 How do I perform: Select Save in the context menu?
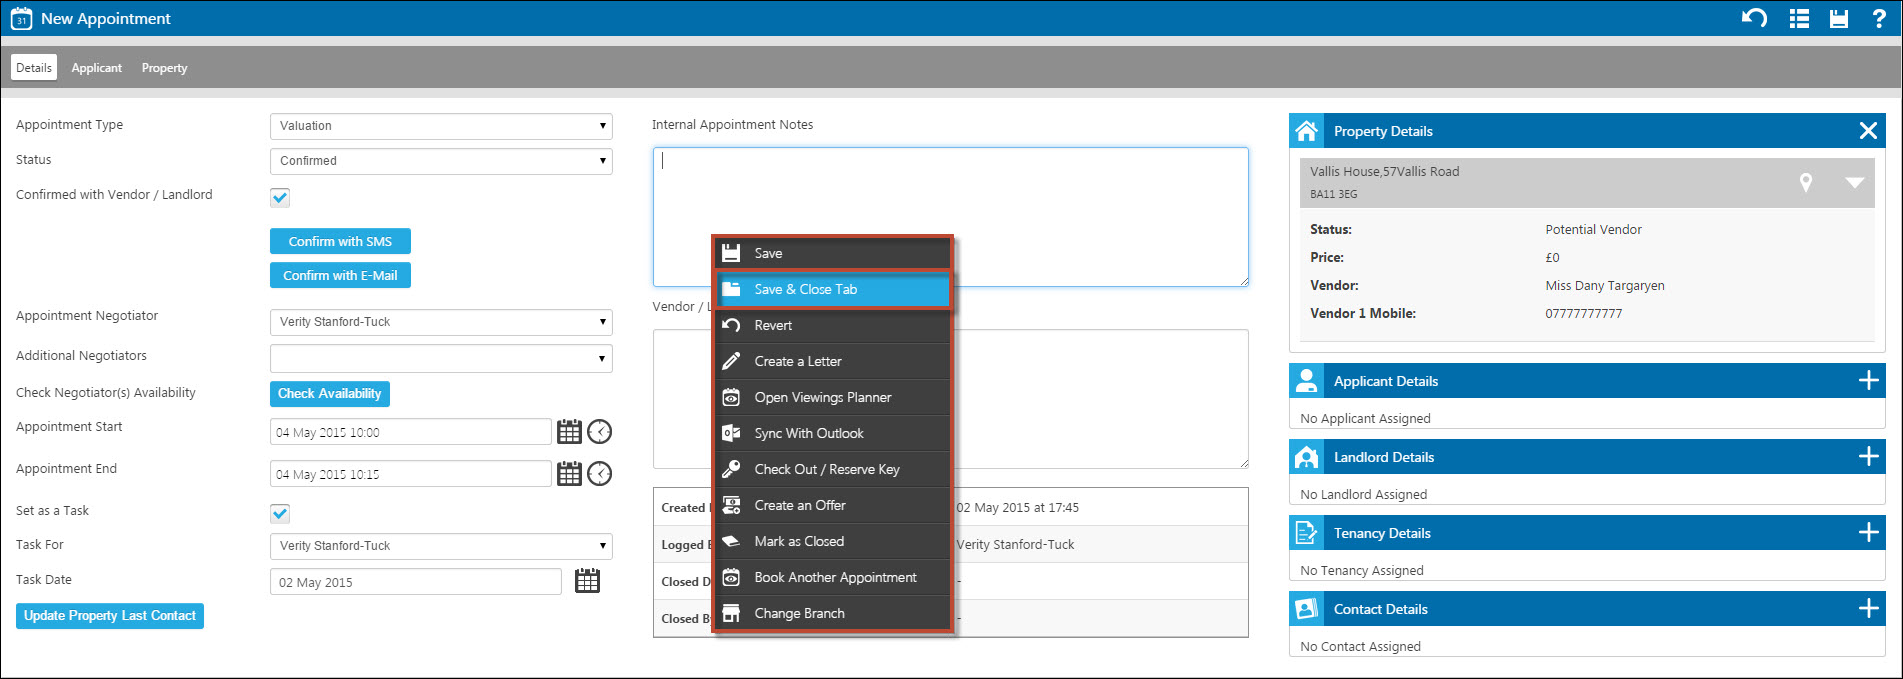pos(833,253)
